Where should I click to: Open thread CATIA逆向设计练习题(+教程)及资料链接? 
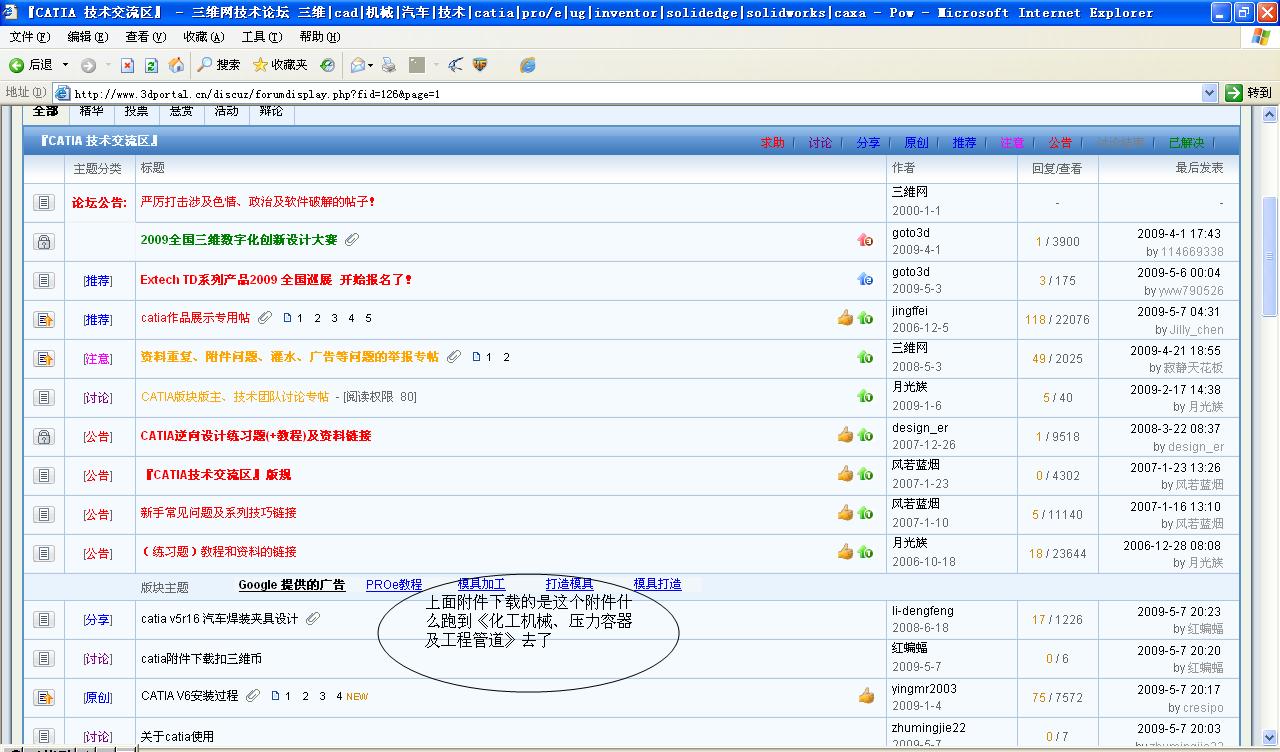[x=256, y=436]
